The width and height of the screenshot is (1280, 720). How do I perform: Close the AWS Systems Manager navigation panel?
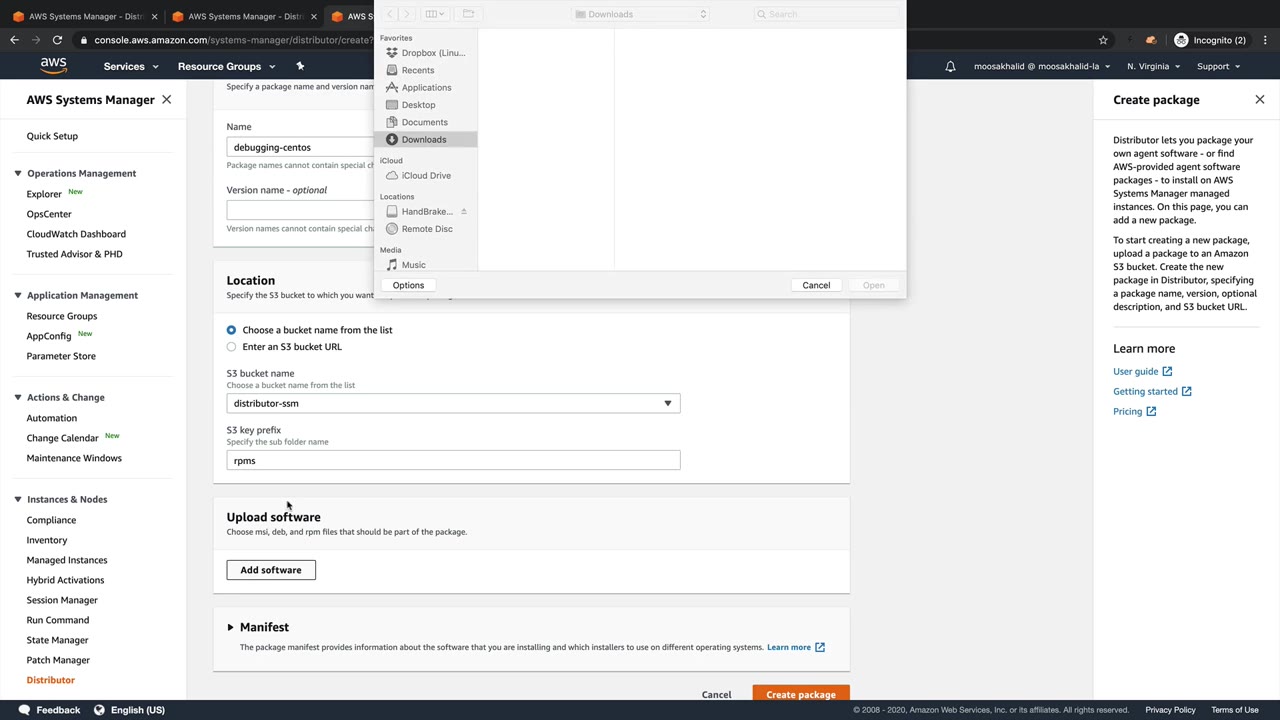[166, 100]
